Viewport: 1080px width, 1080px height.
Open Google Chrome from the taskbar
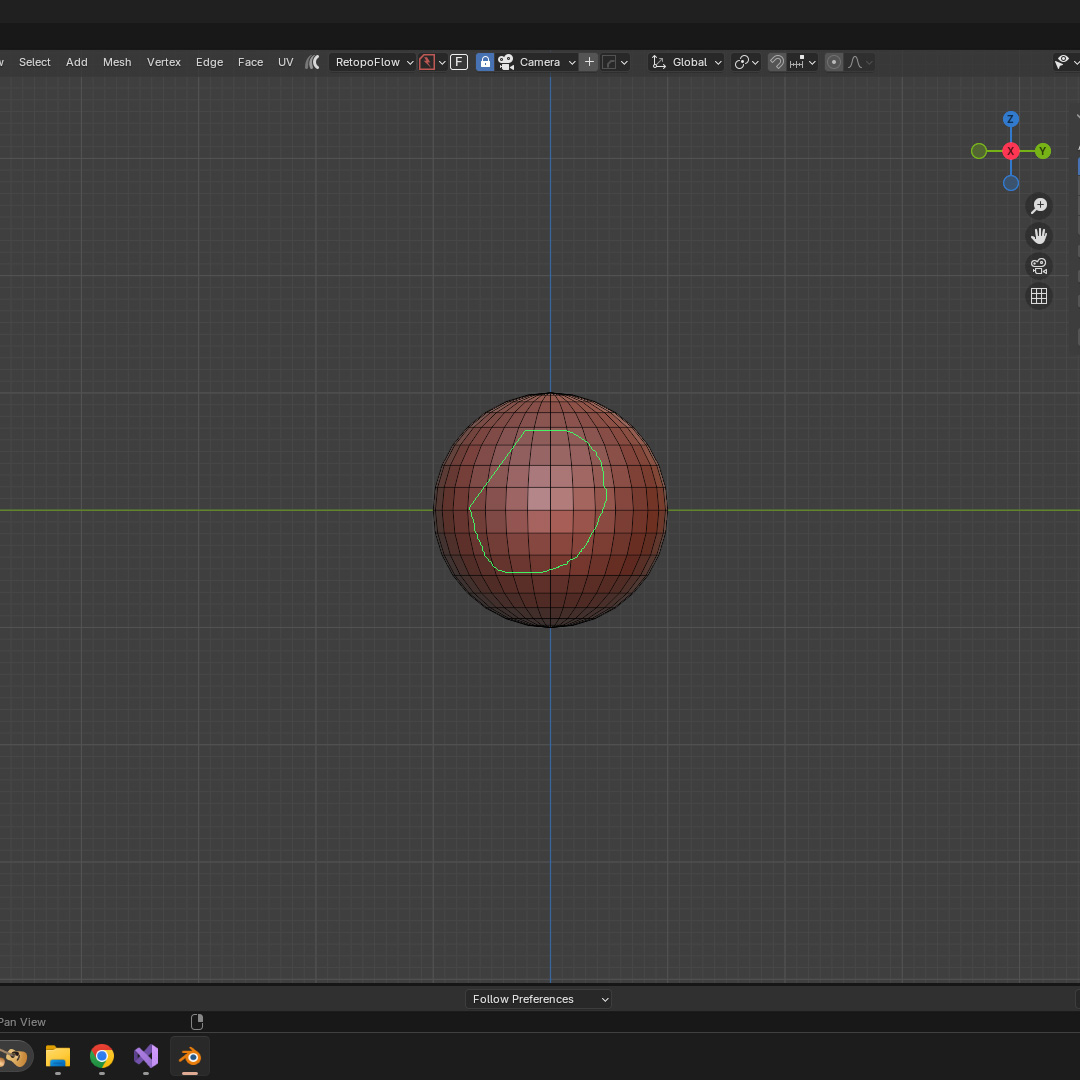click(102, 1056)
